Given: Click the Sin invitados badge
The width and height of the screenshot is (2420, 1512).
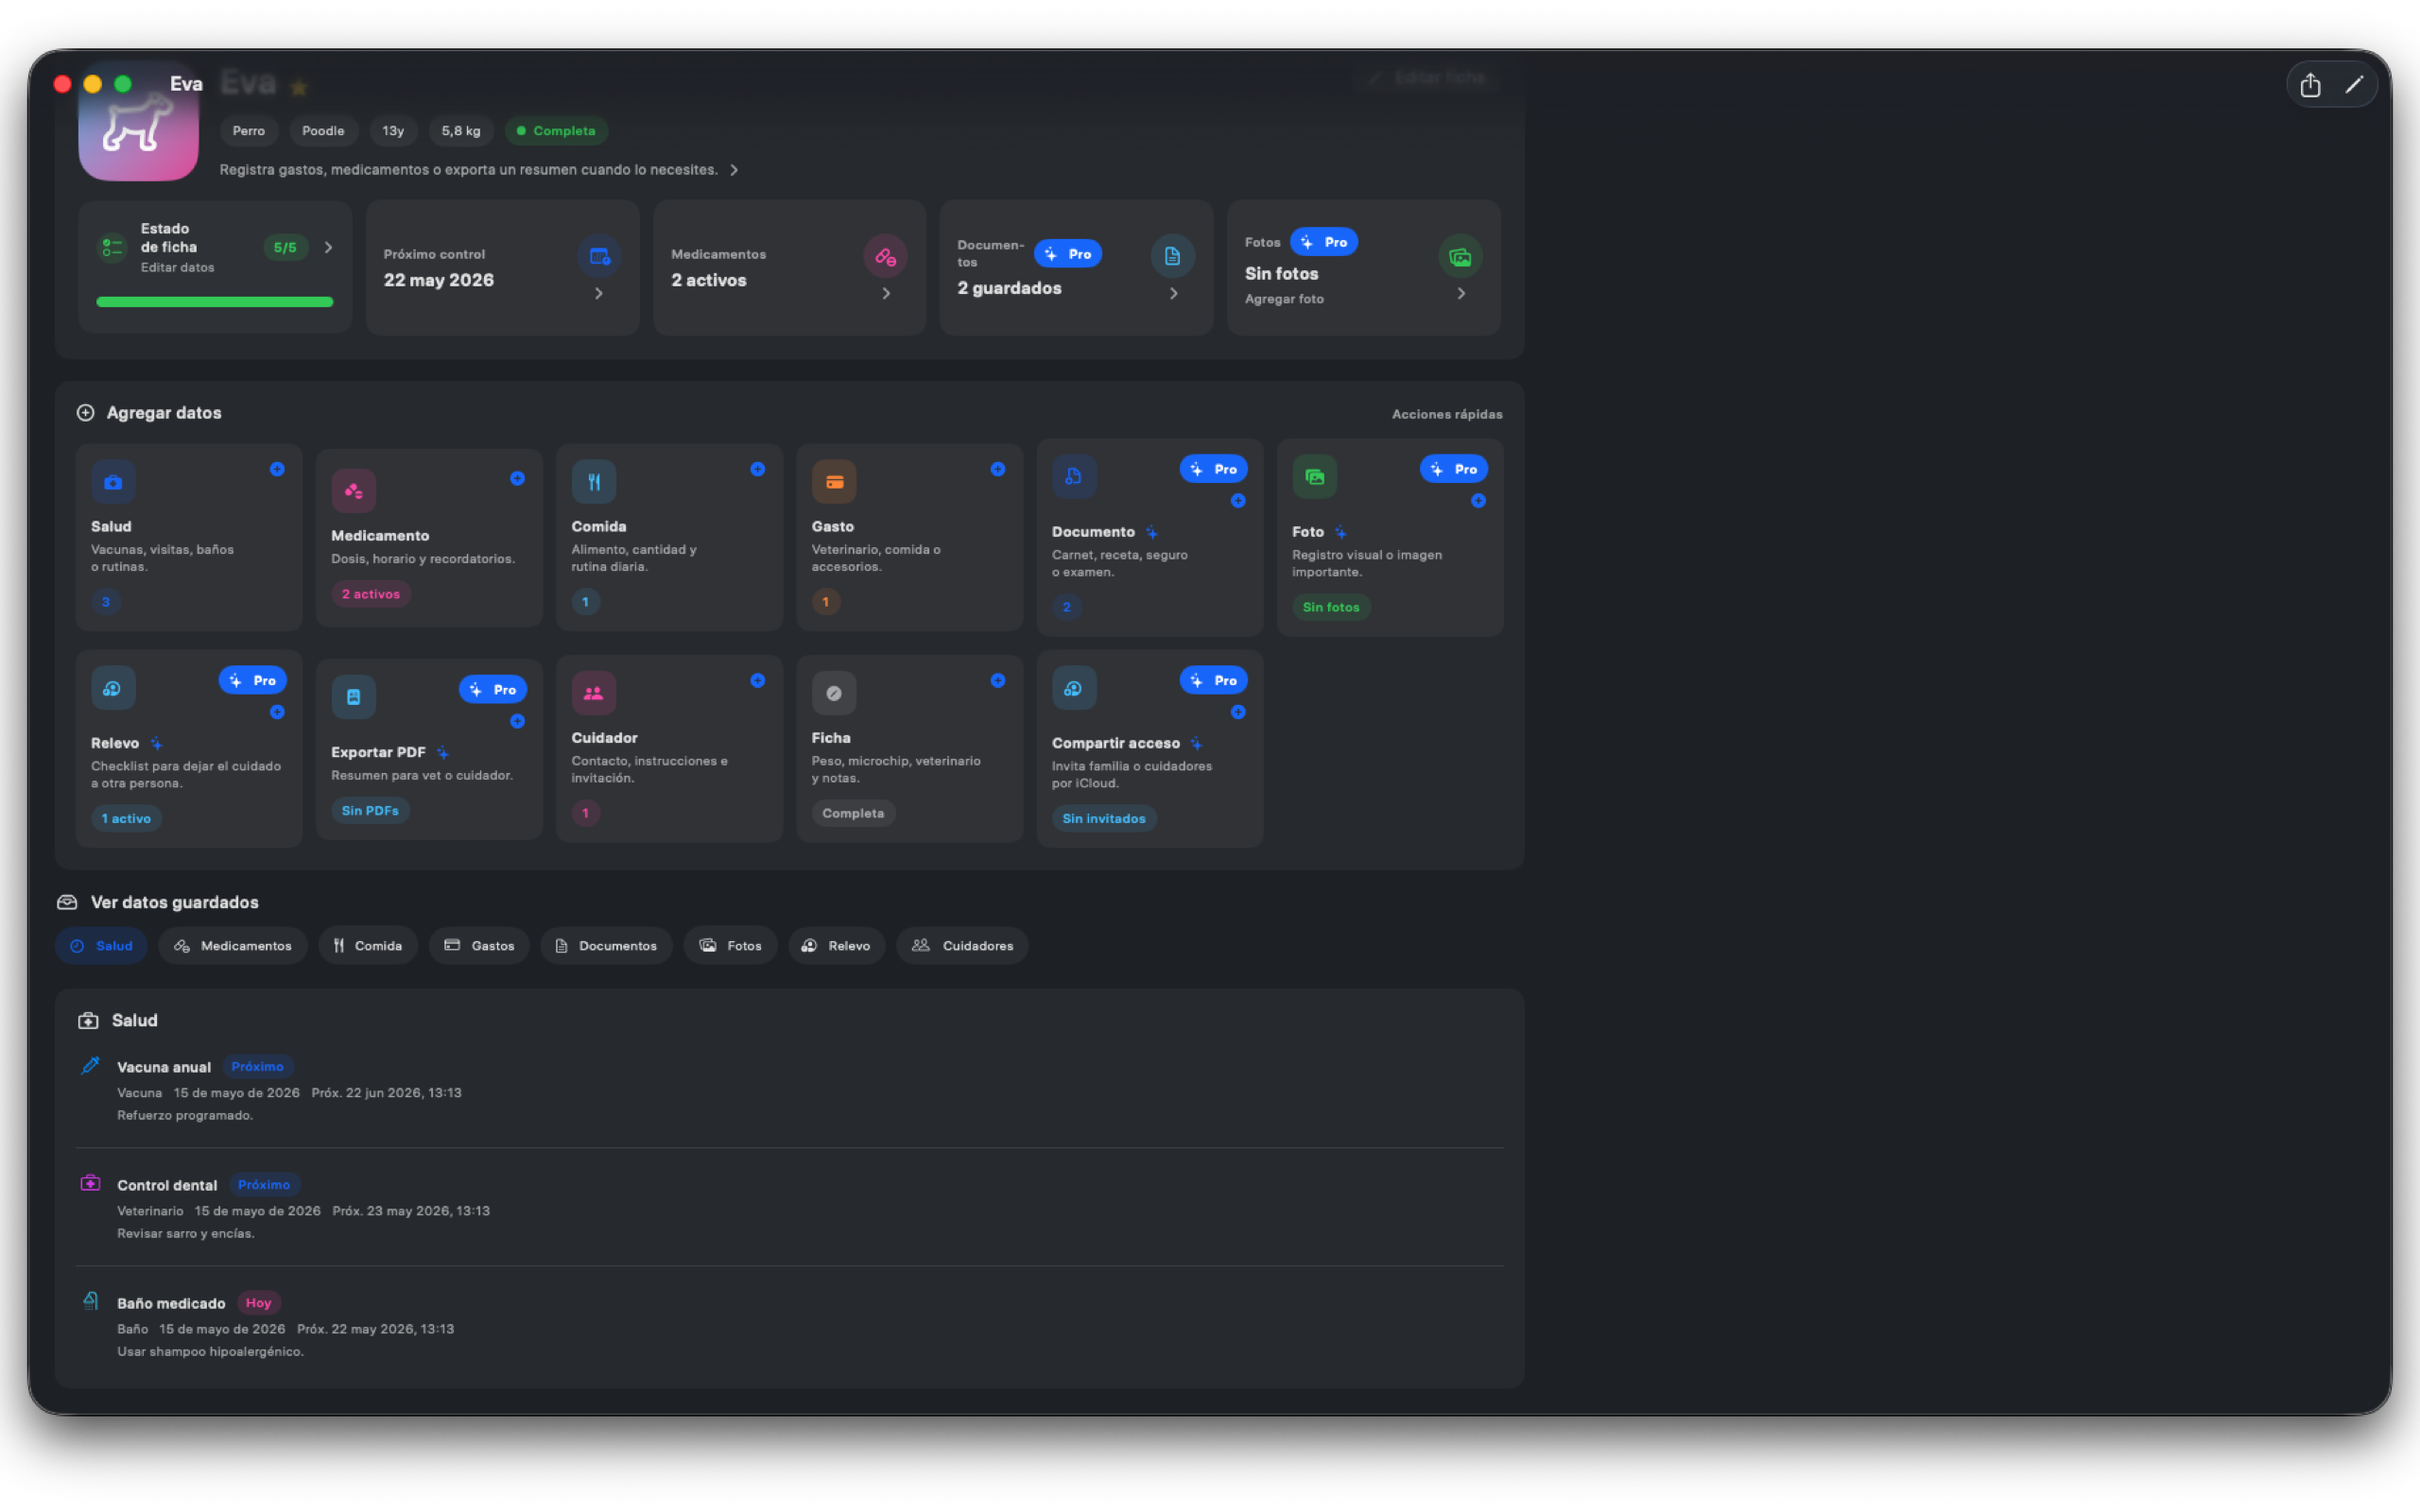Looking at the screenshot, I should (x=1104, y=818).
